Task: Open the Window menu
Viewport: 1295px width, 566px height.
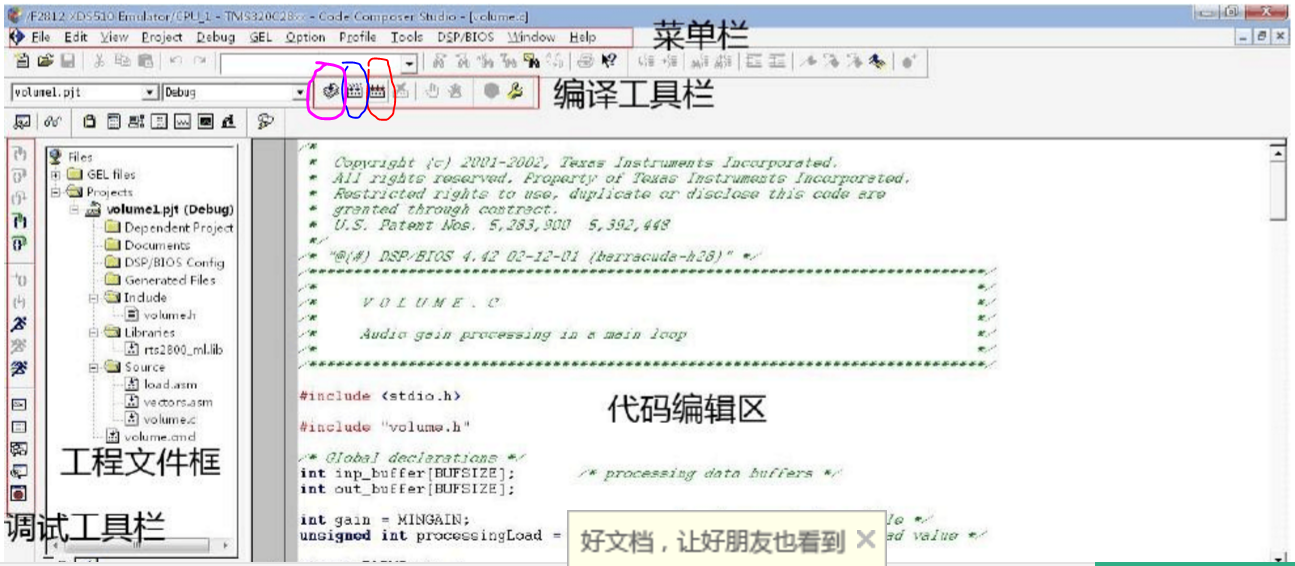Action: (531, 37)
